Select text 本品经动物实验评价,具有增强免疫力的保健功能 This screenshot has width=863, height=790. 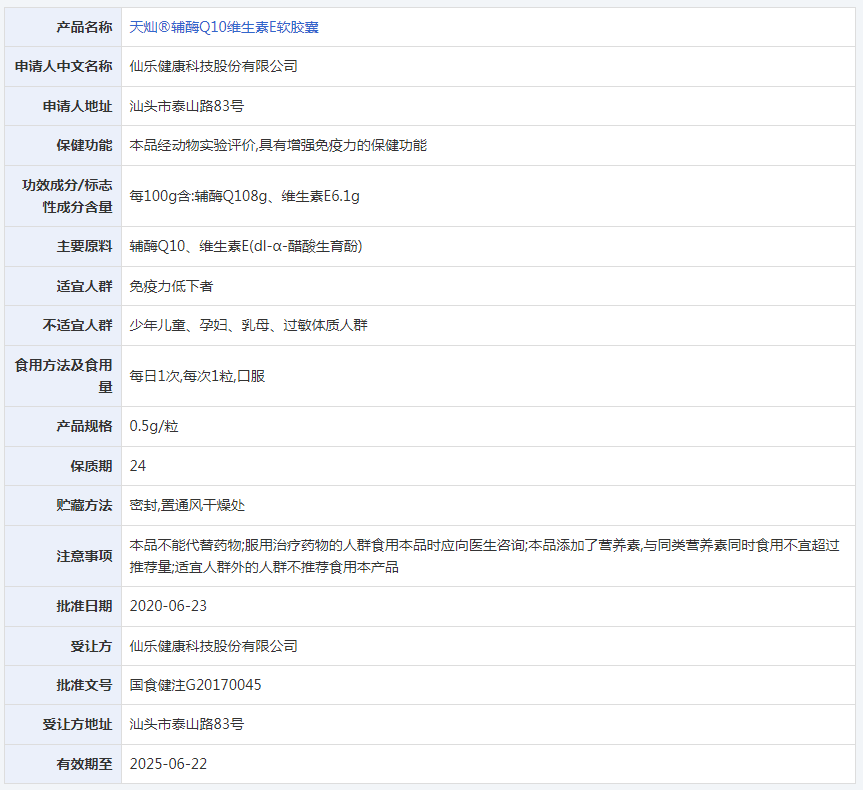click(x=278, y=145)
